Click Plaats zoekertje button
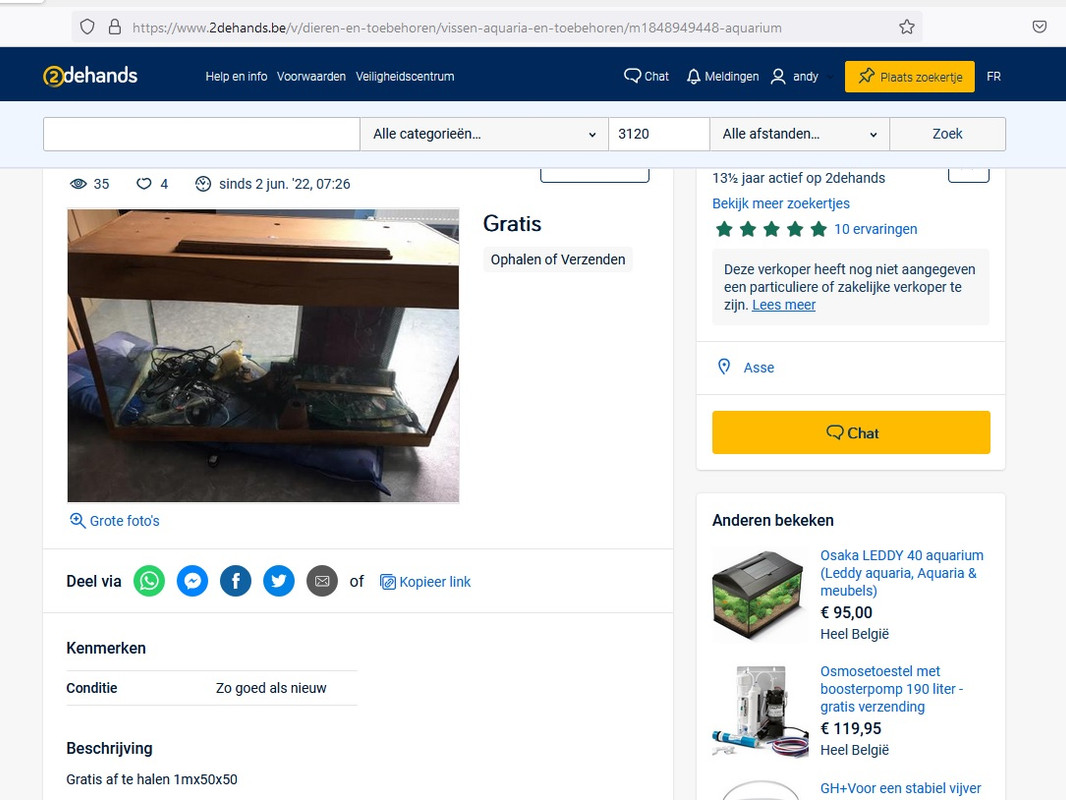The width and height of the screenshot is (1066, 800). (909, 77)
